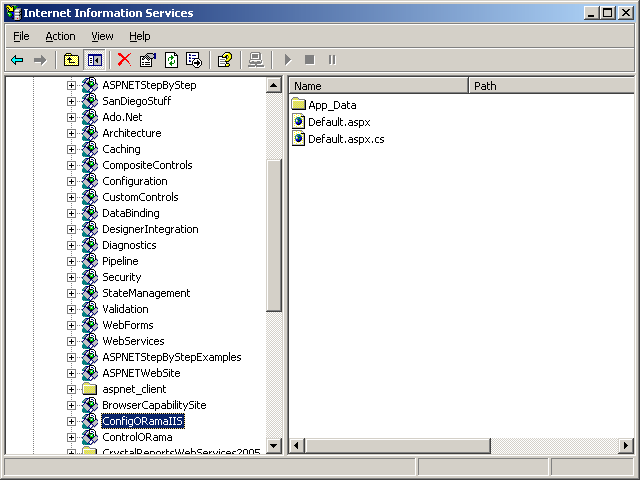Sort list by Name column header
Screen dimensions: 640x480
(x=378, y=86)
